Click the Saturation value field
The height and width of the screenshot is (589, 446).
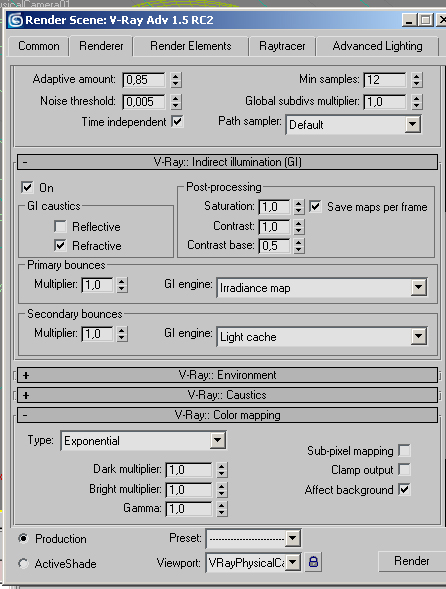(x=274, y=207)
